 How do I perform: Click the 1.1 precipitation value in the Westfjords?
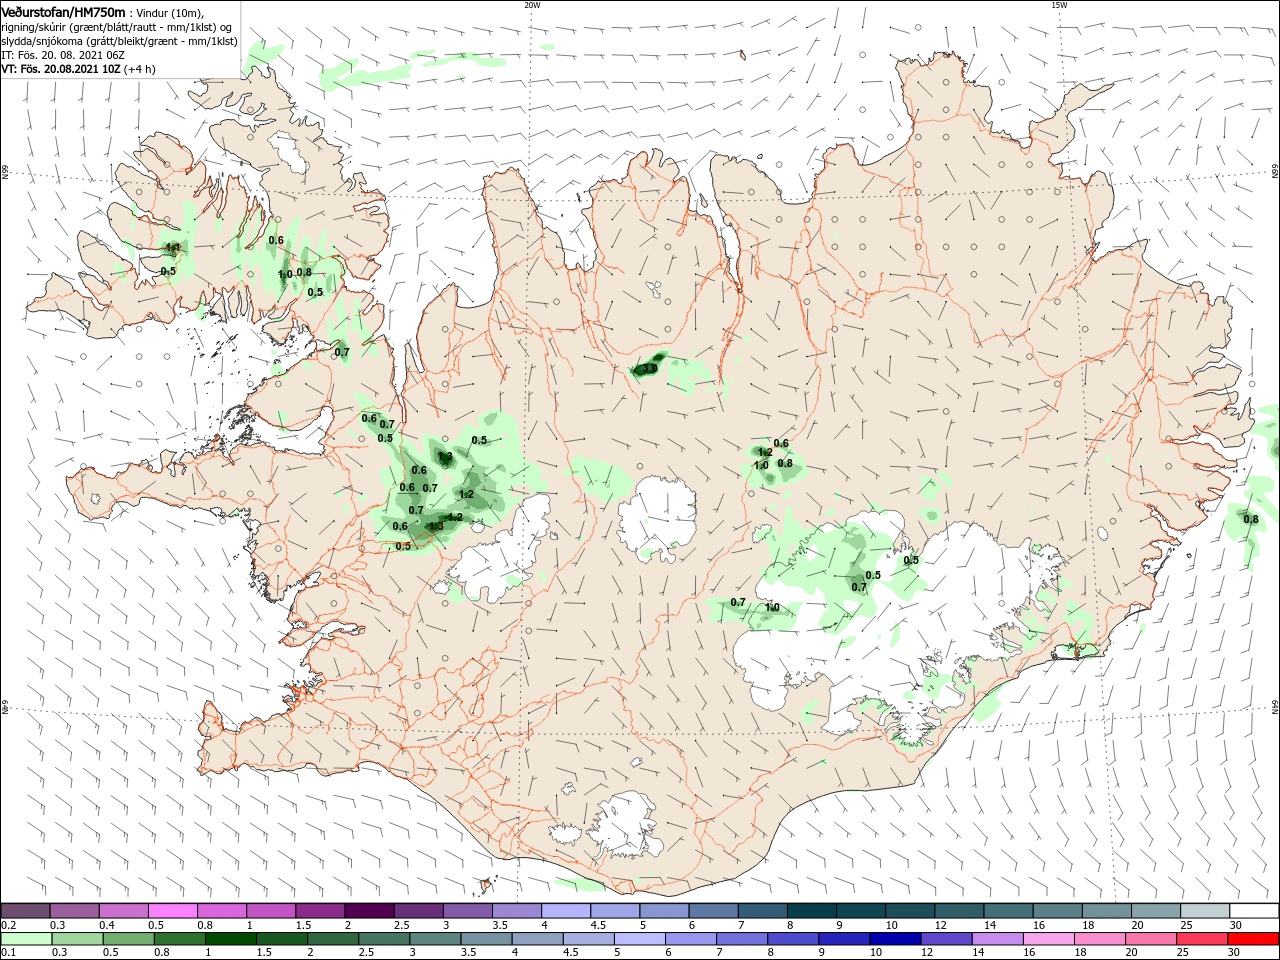point(172,247)
